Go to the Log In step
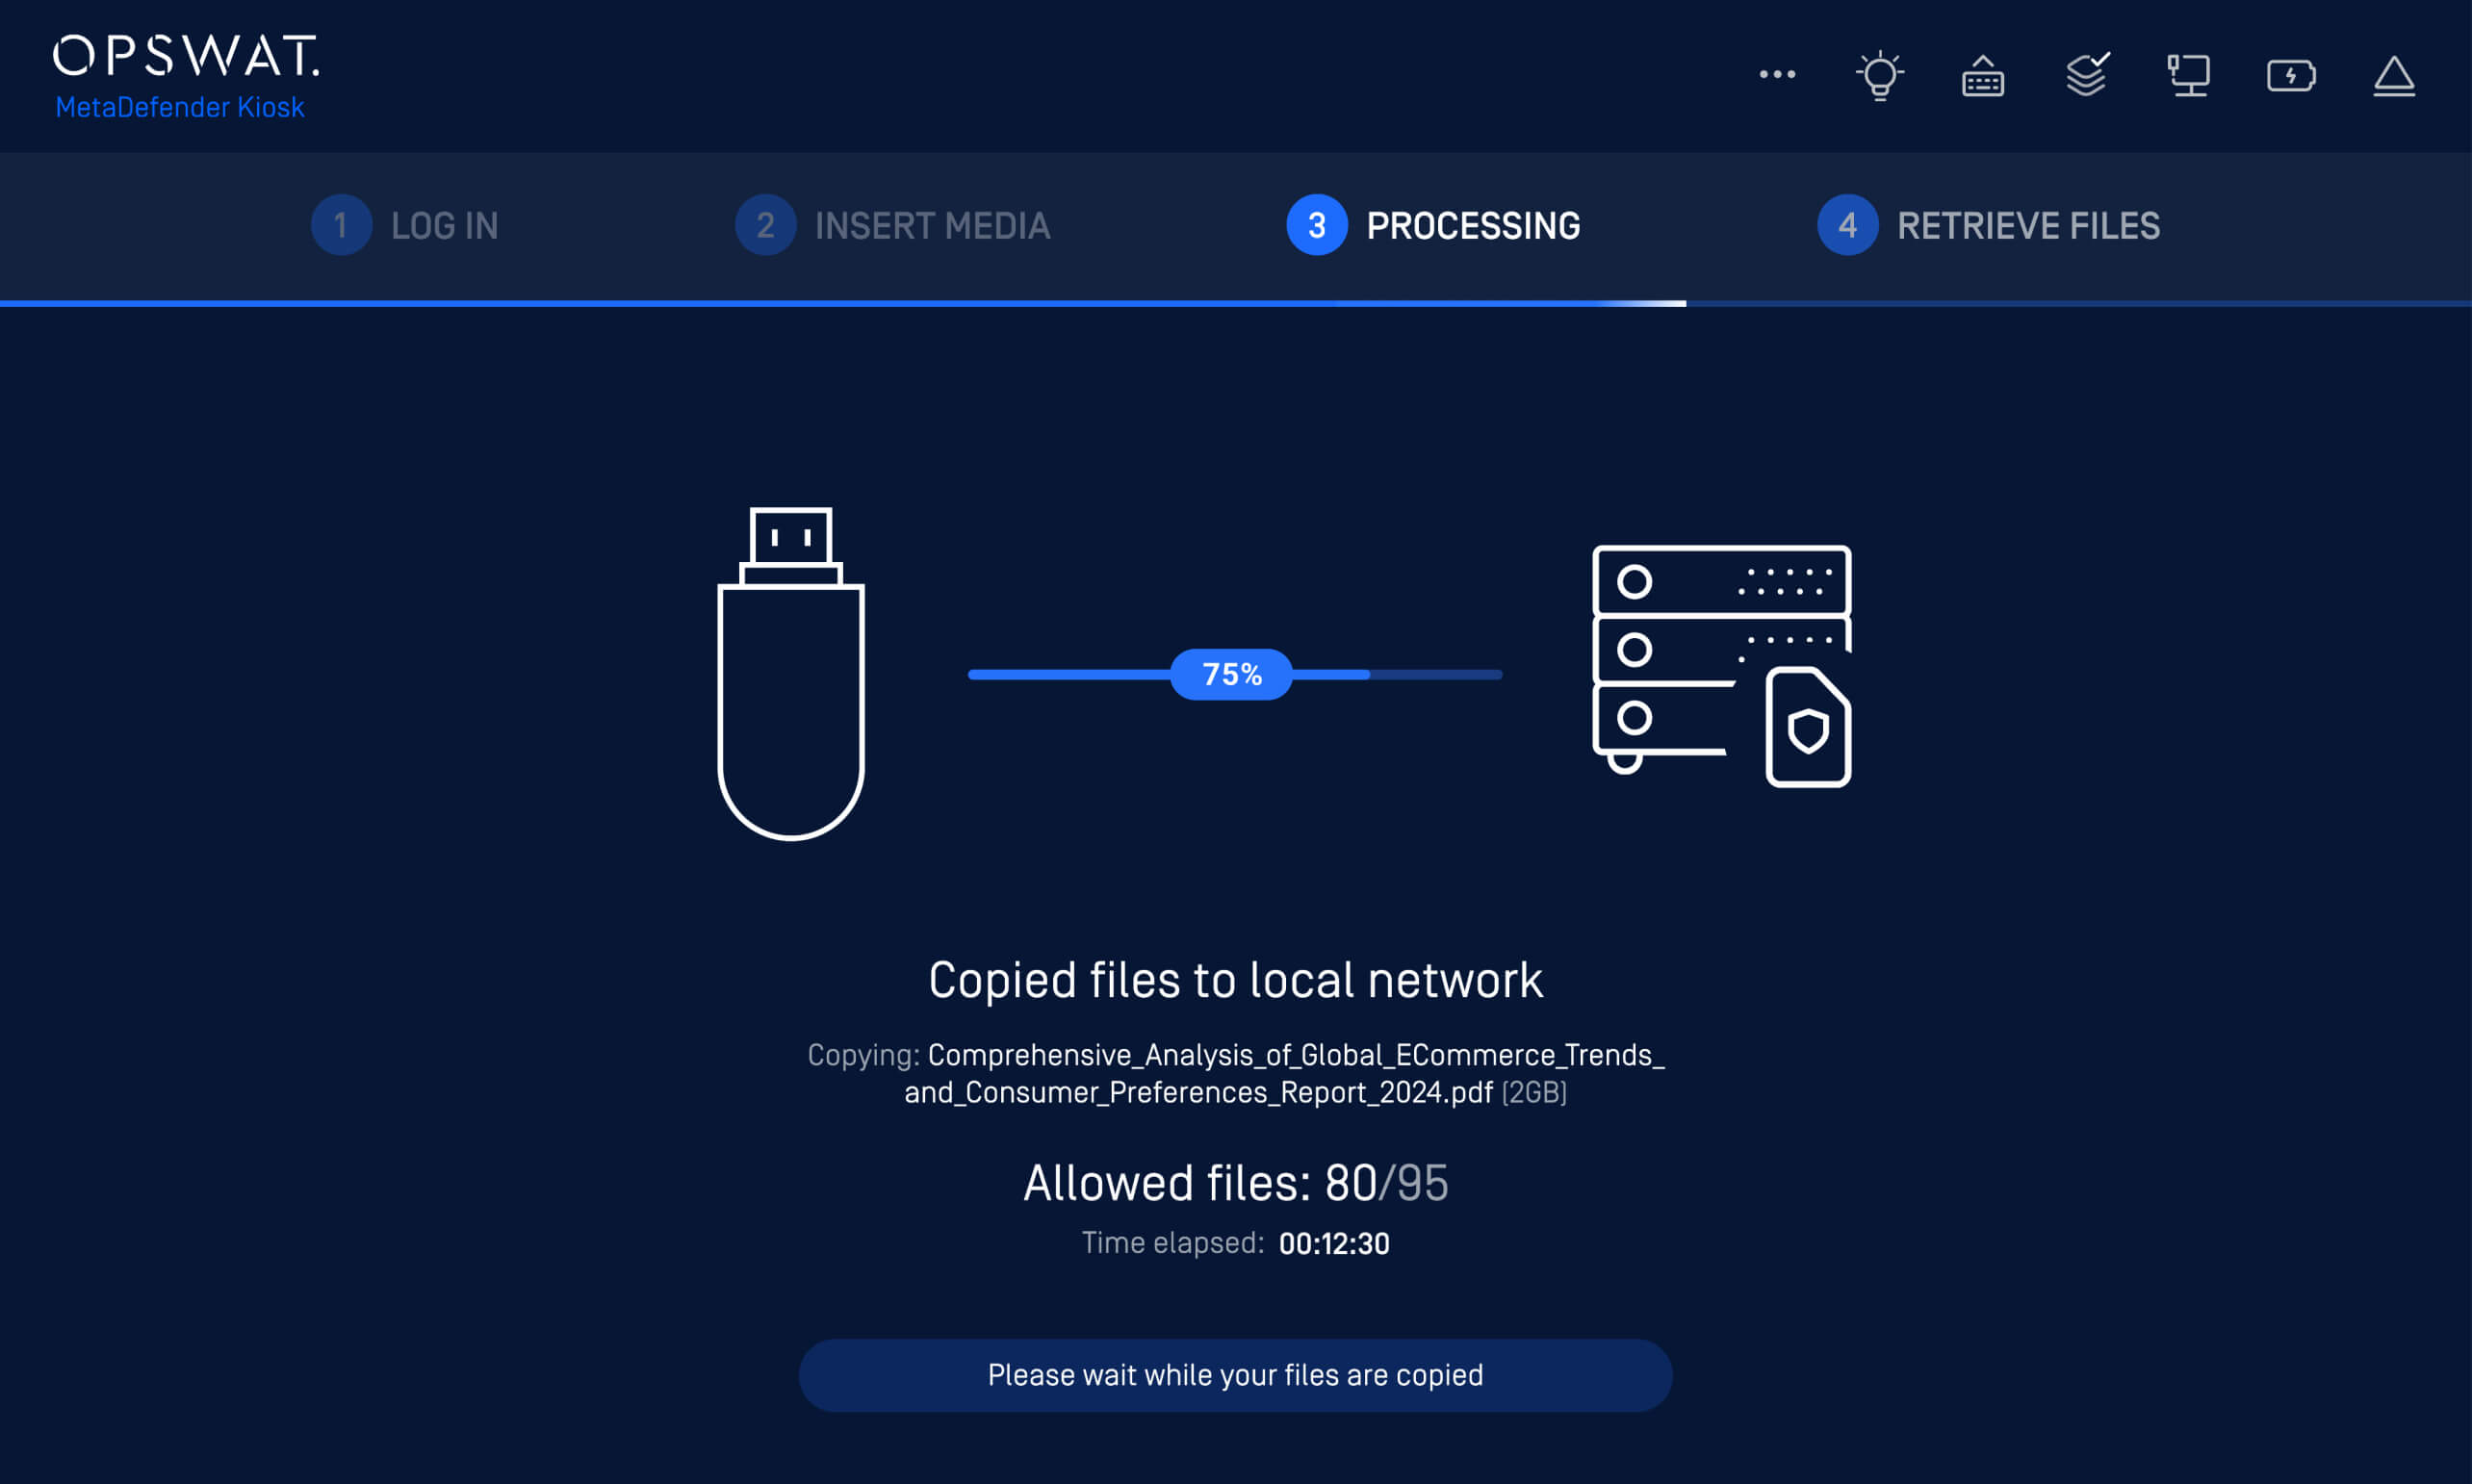This screenshot has width=2472, height=1484. click(x=405, y=225)
